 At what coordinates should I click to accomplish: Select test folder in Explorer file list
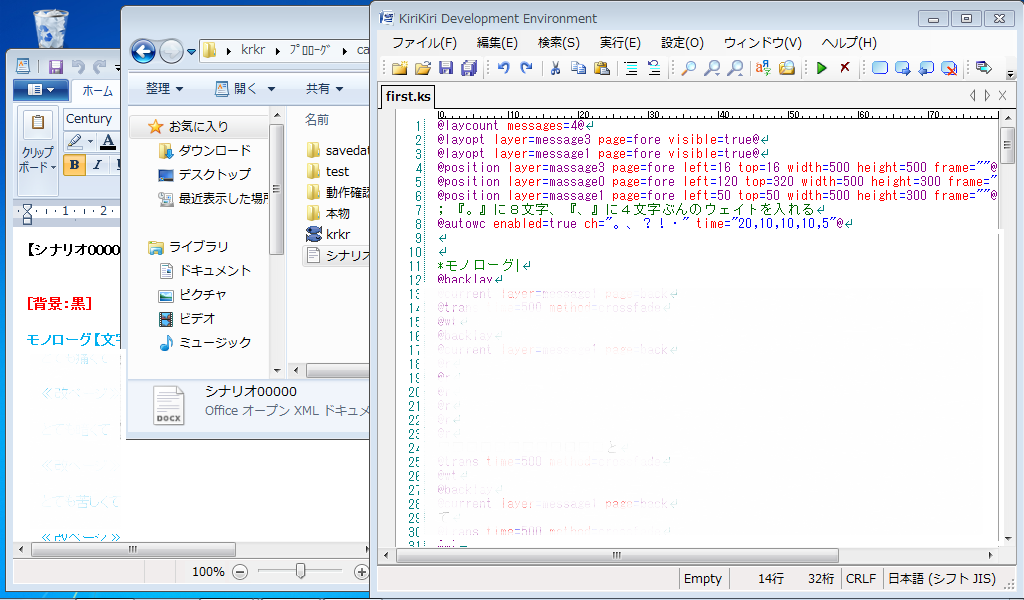coord(328,172)
